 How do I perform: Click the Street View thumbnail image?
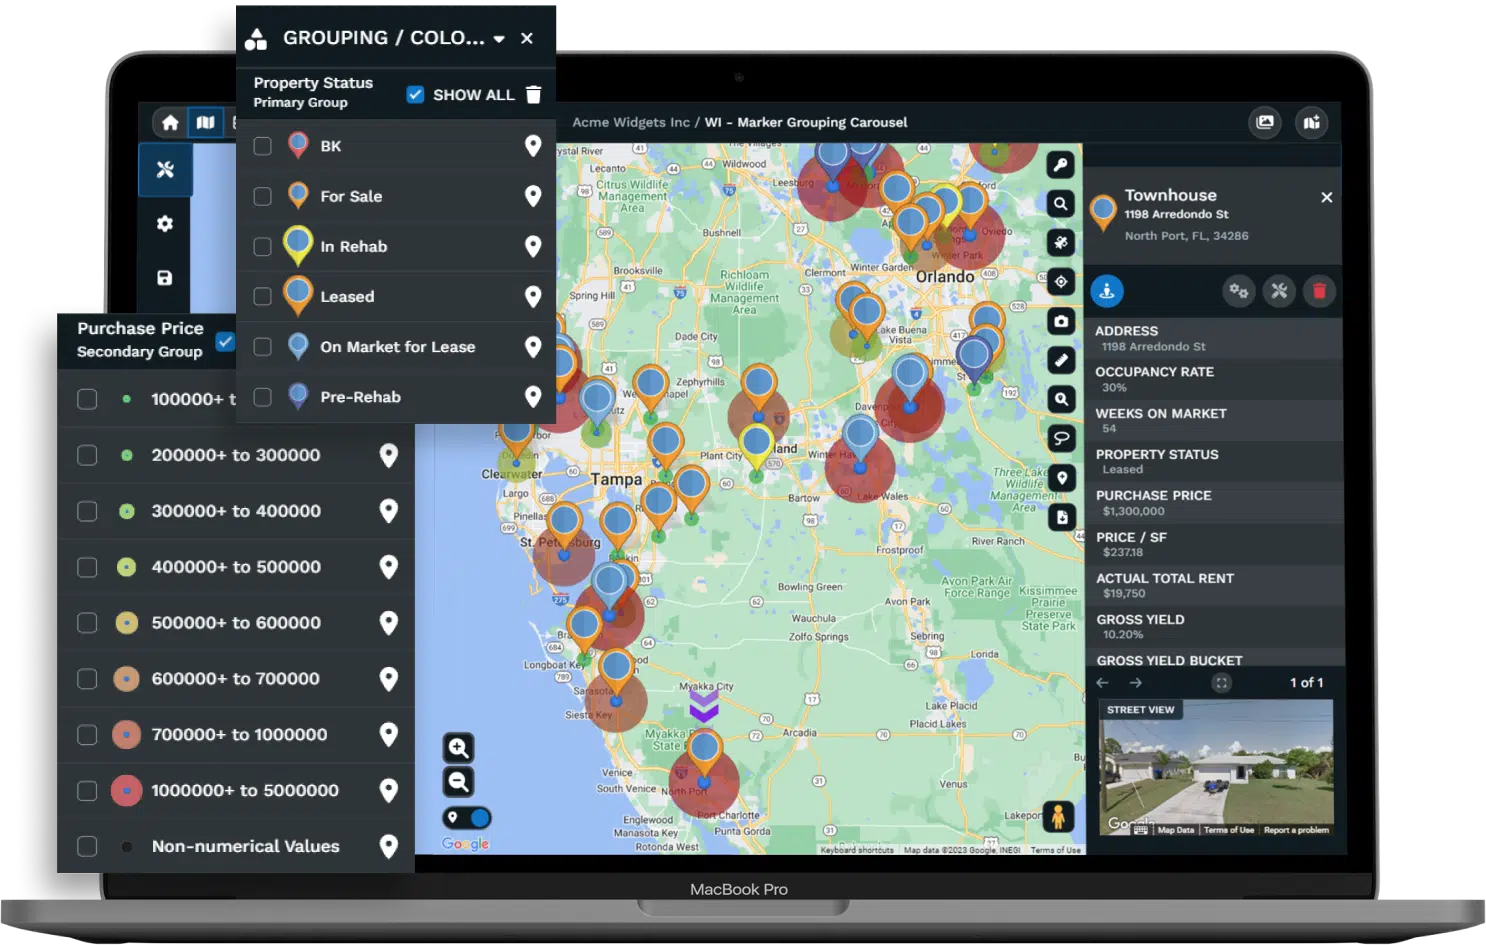1216,765
